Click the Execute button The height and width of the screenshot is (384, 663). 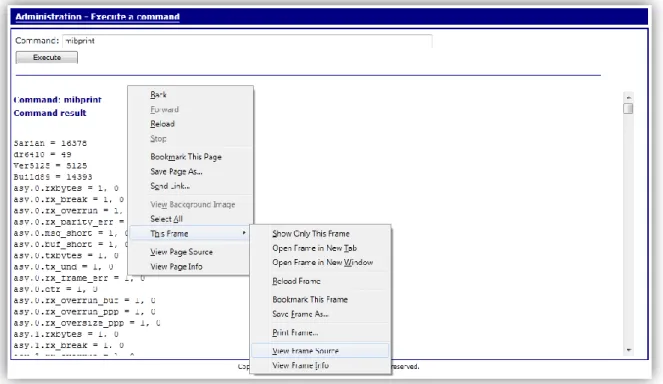47,58
